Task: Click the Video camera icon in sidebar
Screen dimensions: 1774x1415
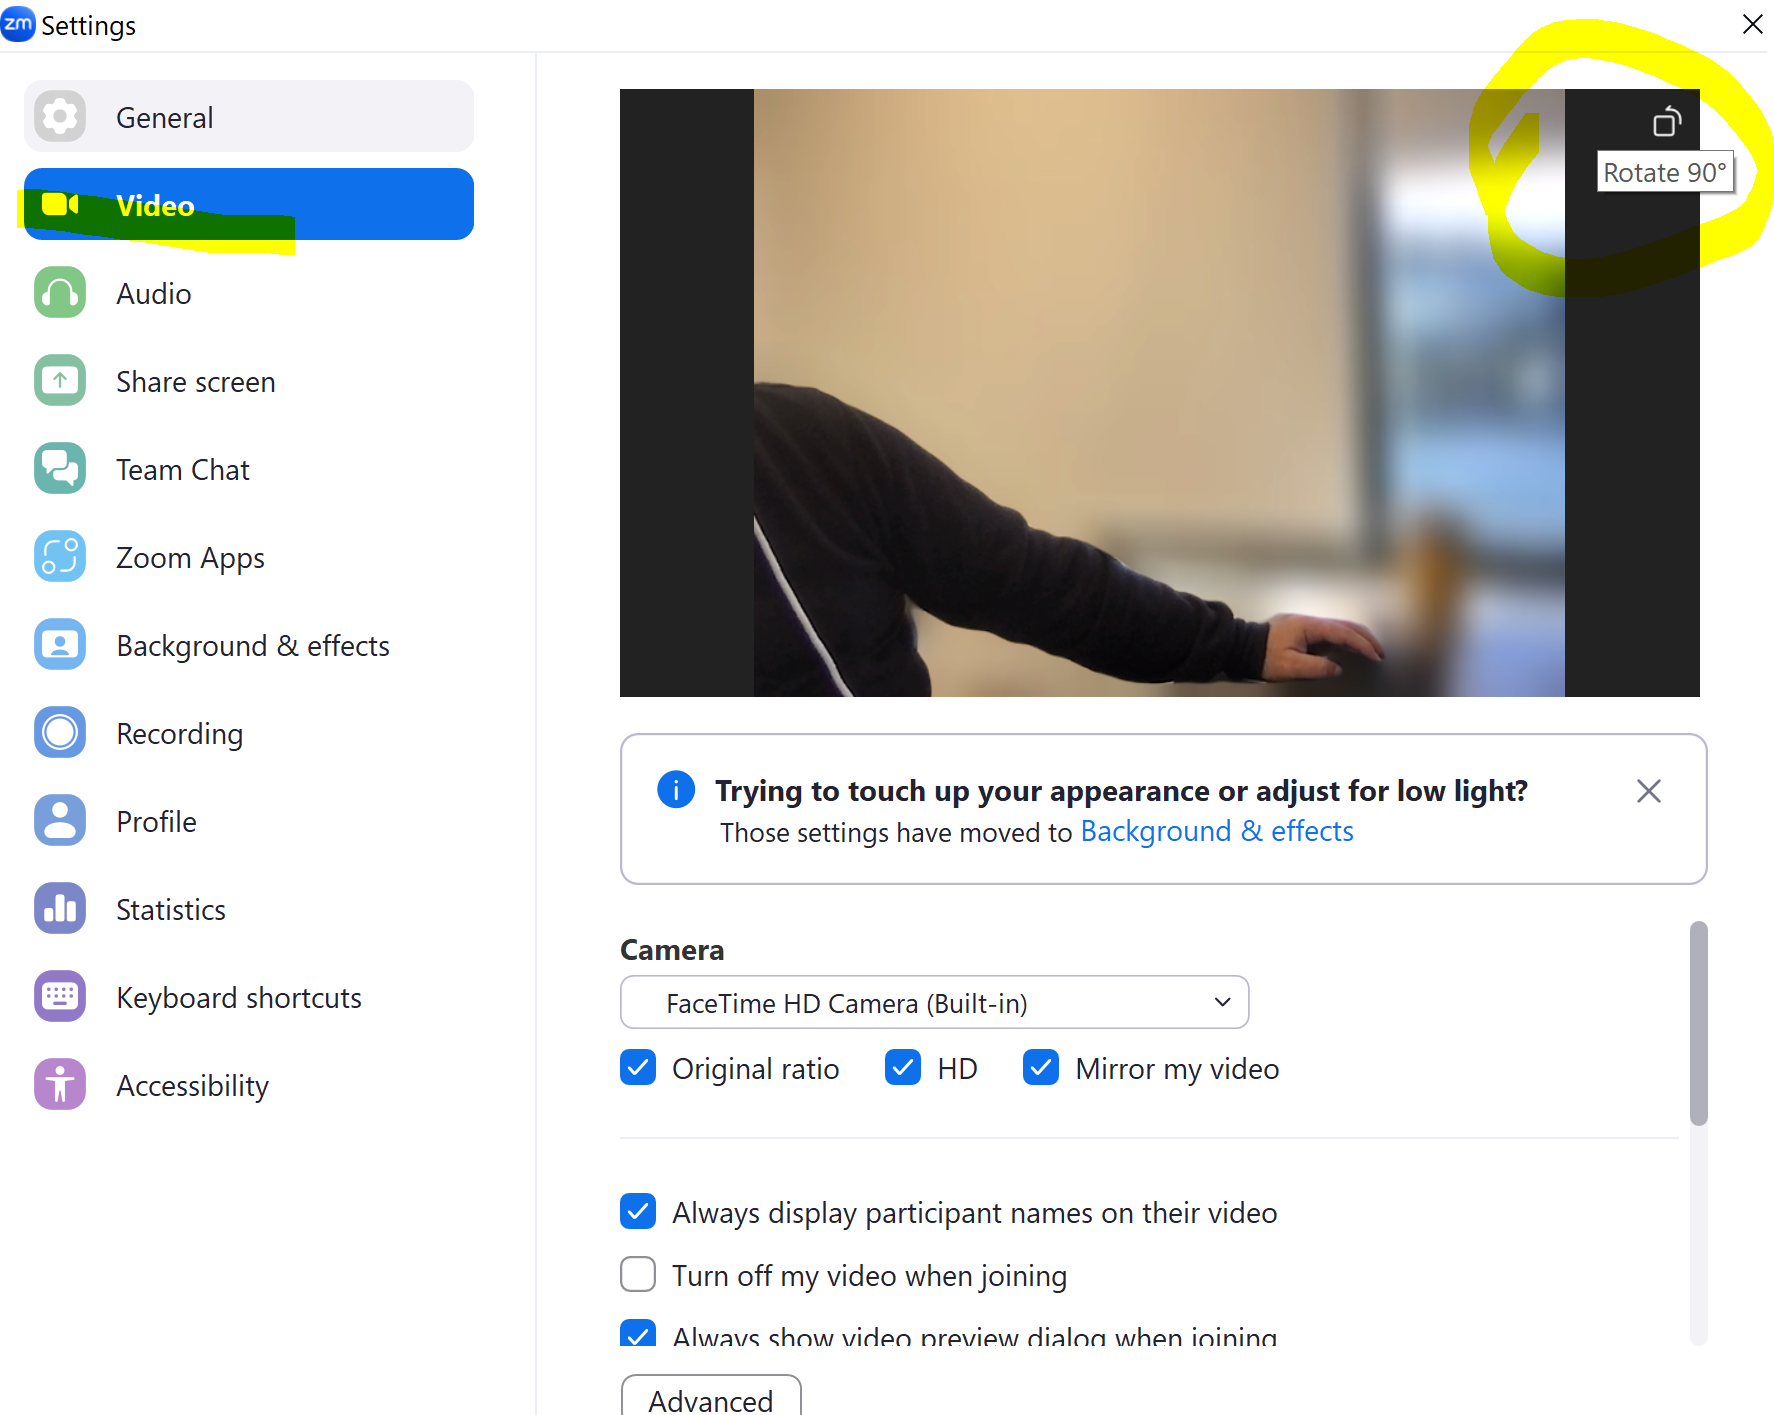Action: tap(60, 205)
